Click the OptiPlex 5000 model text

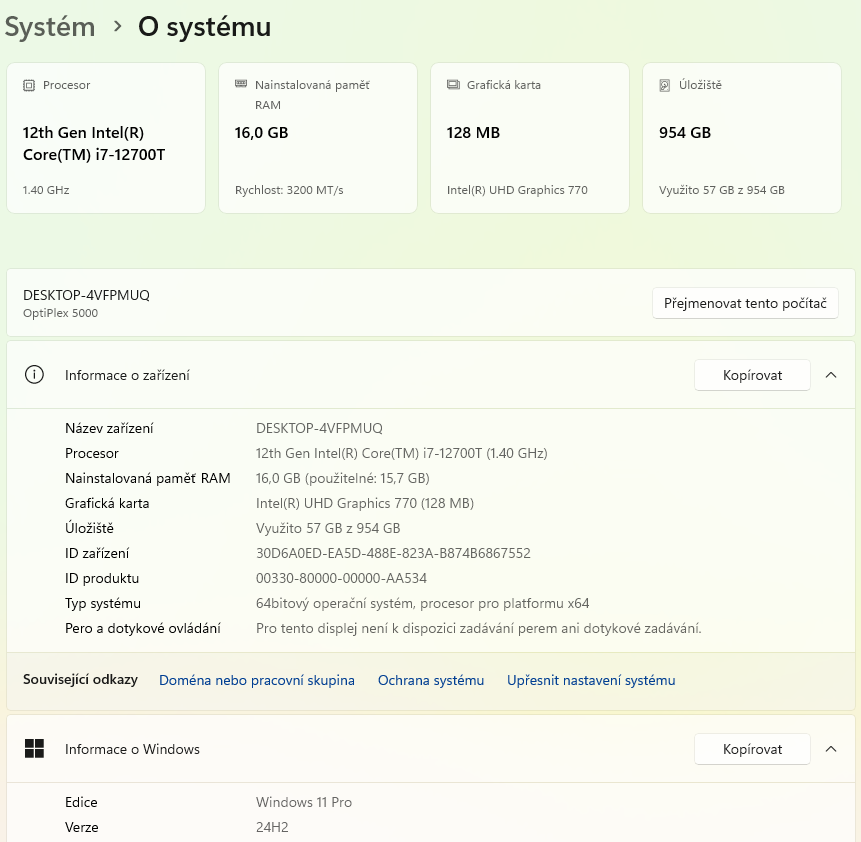tap(60, 313)
